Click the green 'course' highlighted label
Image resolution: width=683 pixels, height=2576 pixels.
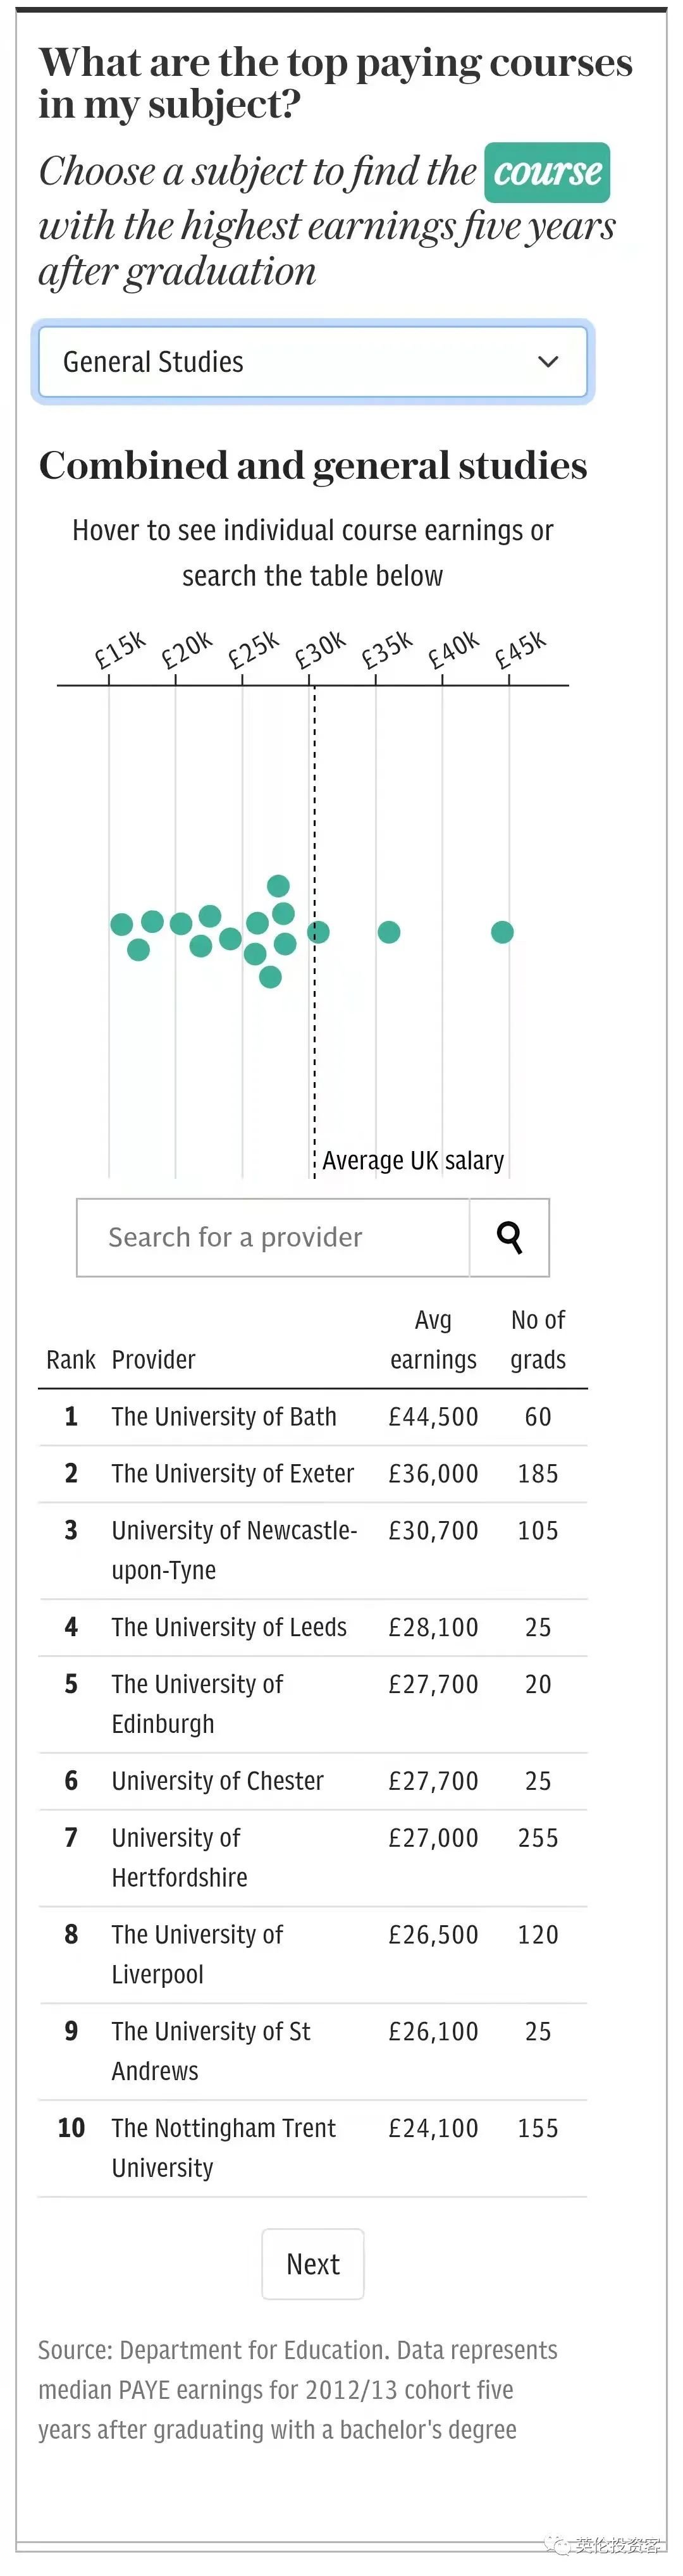(x=547, y=172)
